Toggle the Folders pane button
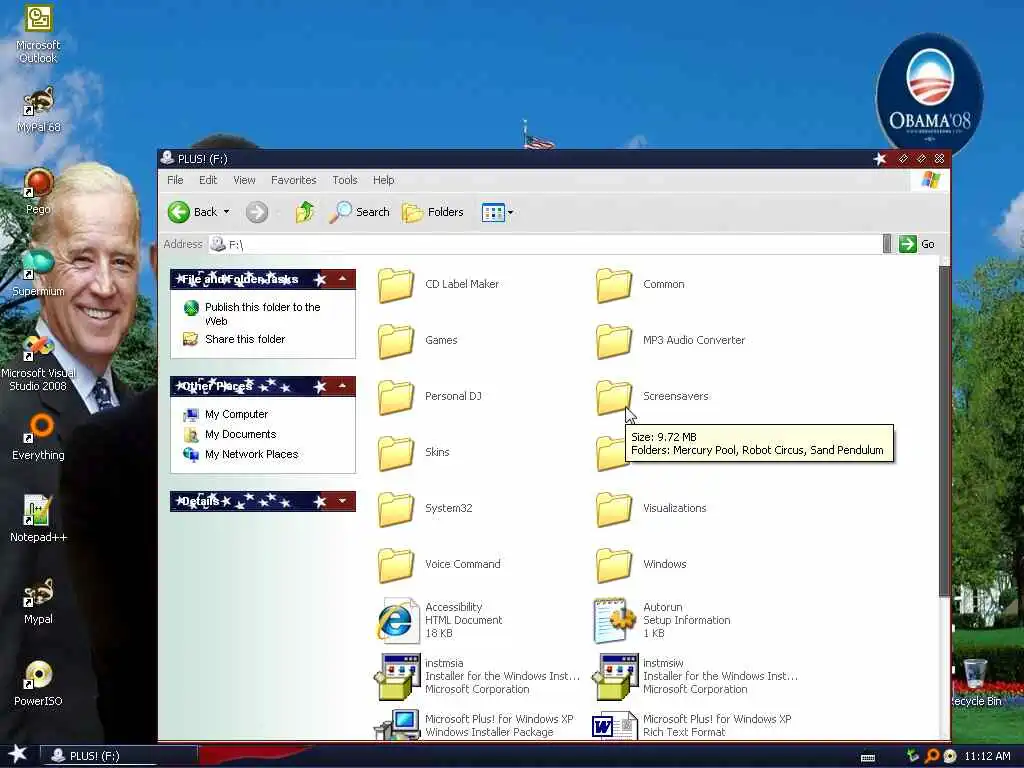The width and height of the screenshot is (1024, 768). (432, 212)
